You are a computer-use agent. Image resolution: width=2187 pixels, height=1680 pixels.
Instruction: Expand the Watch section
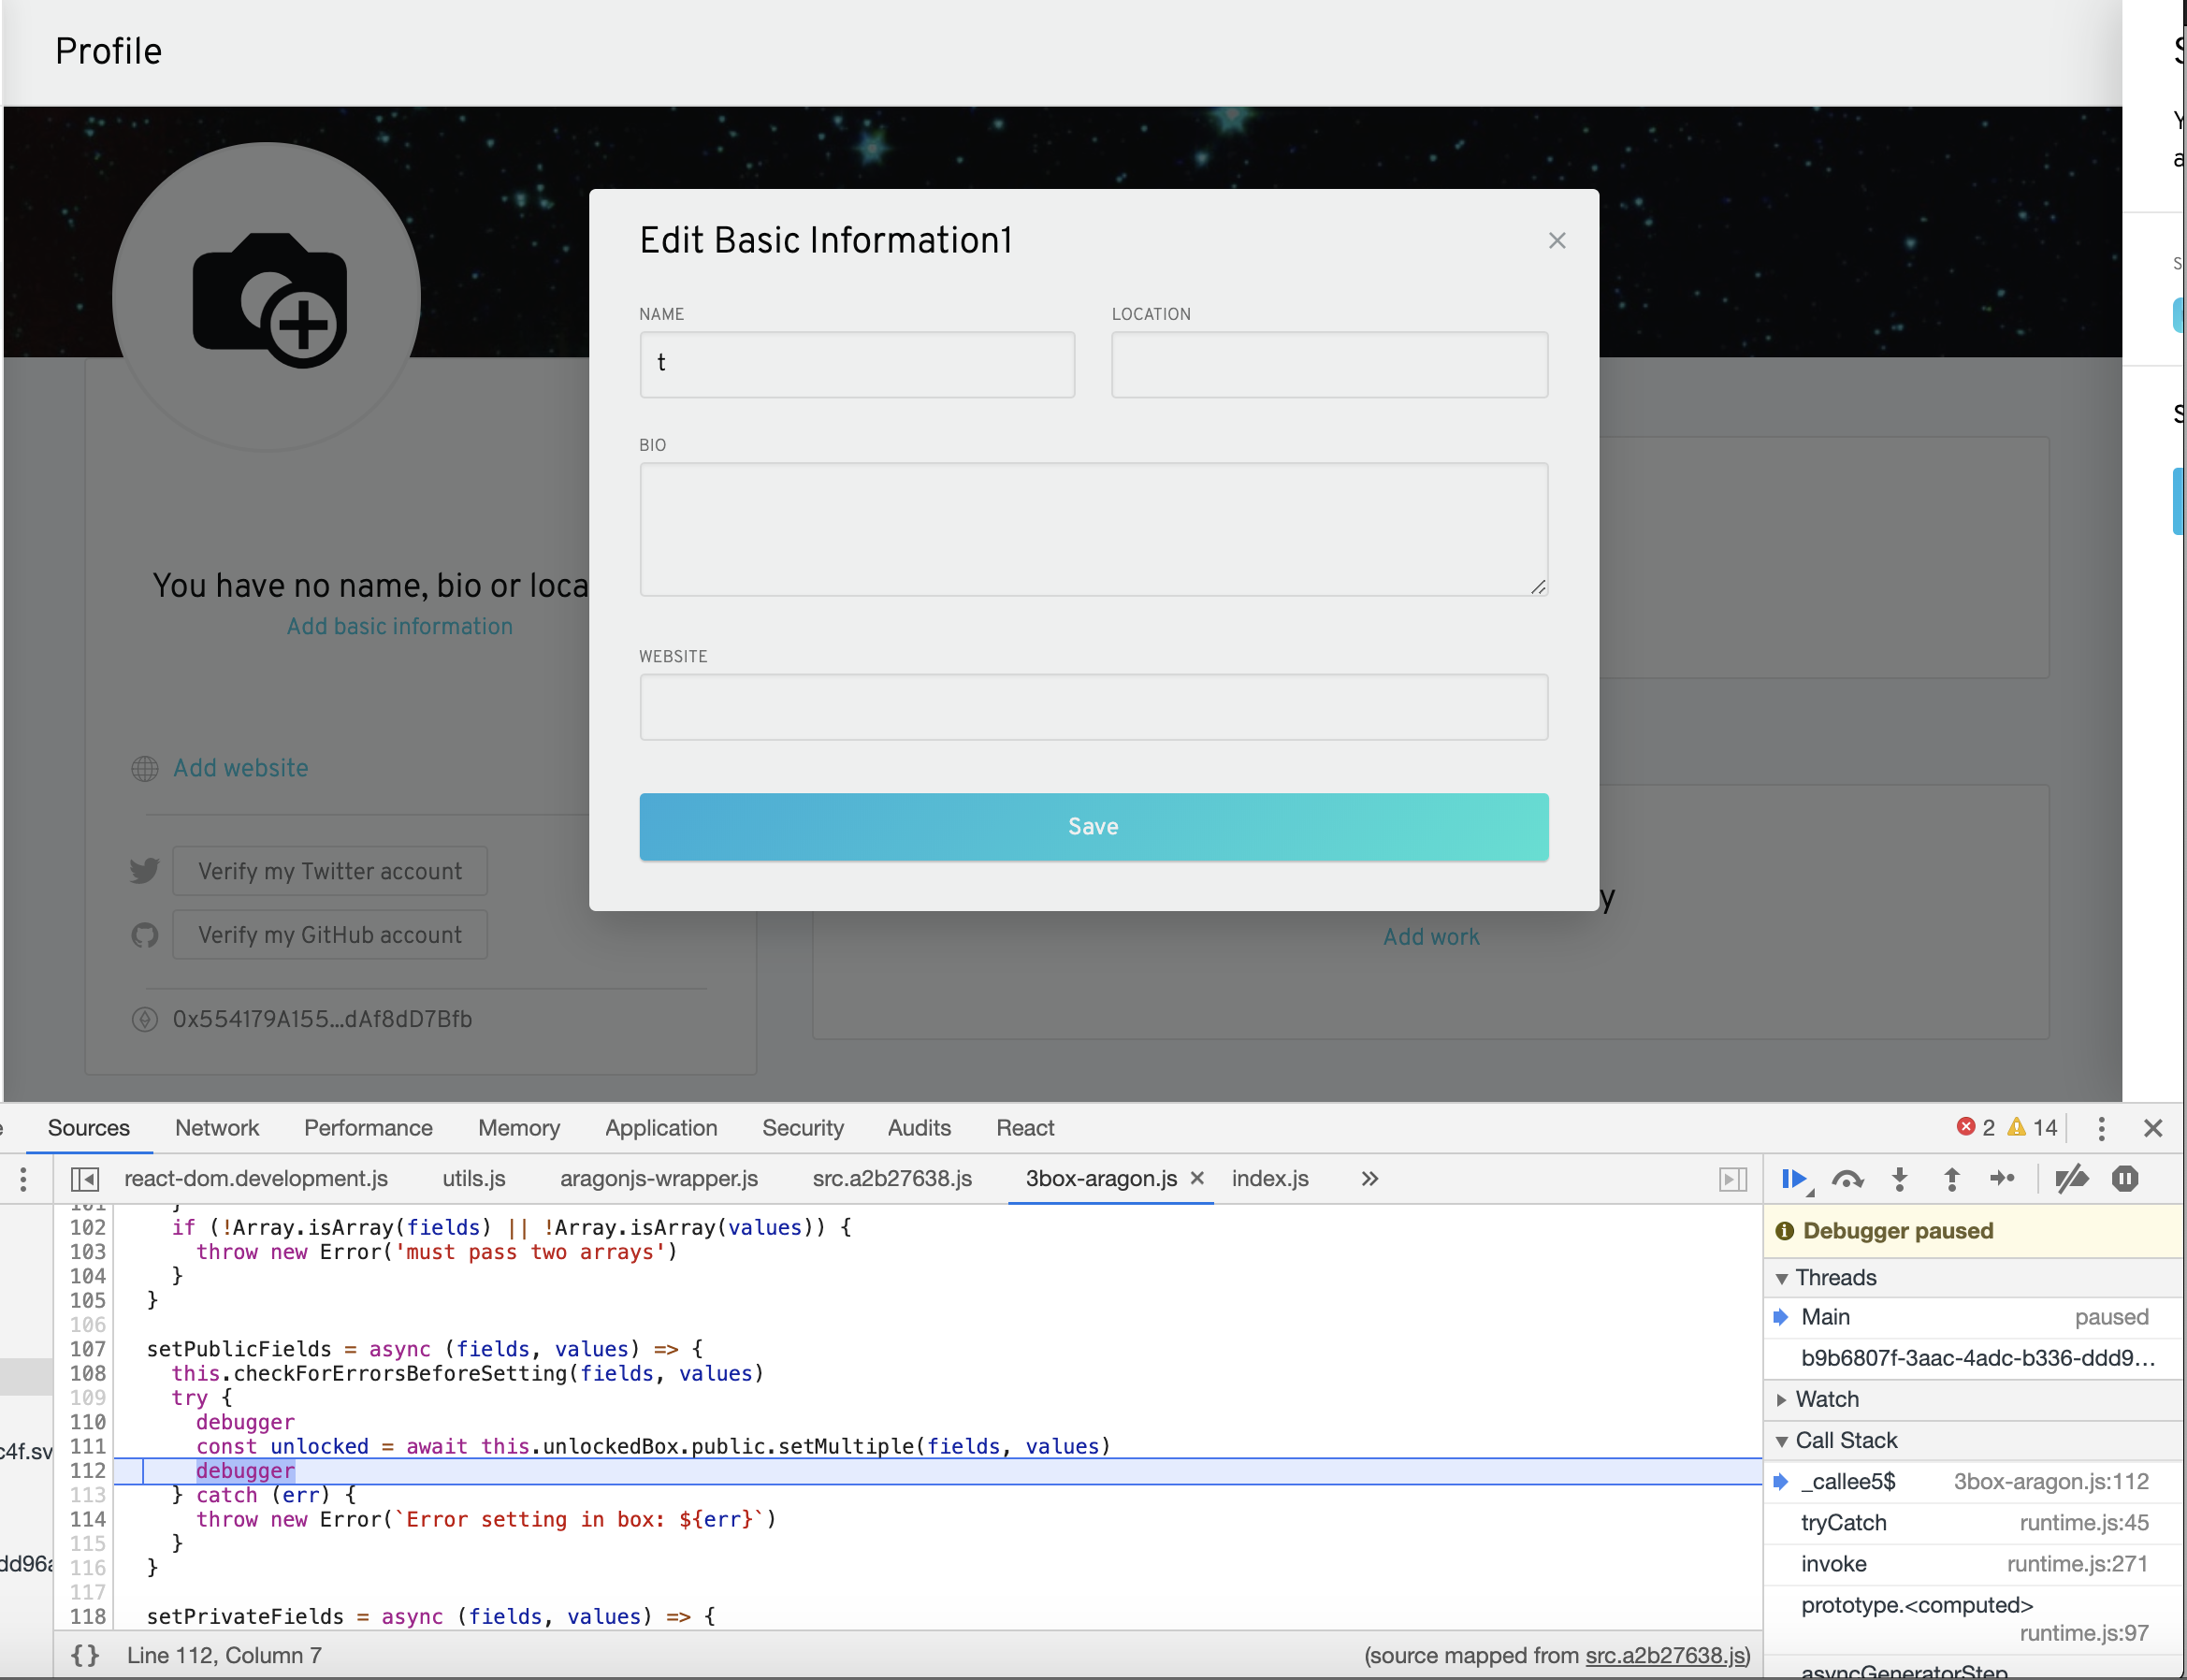pos(1786,1399)
